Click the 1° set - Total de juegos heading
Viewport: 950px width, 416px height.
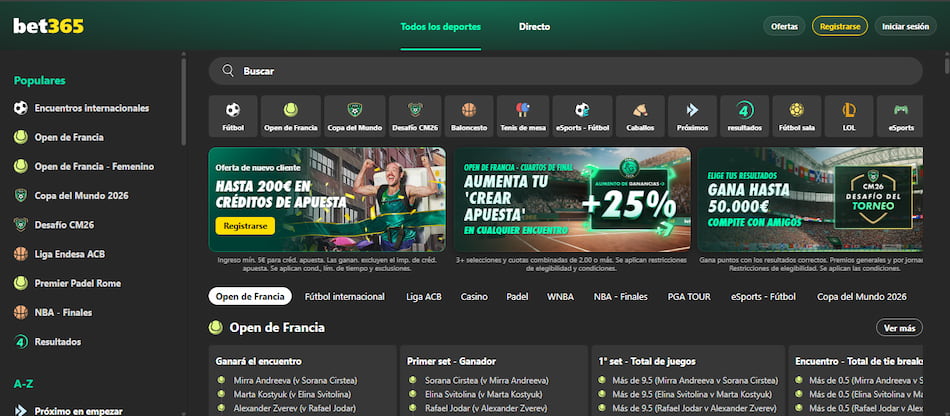646,361
